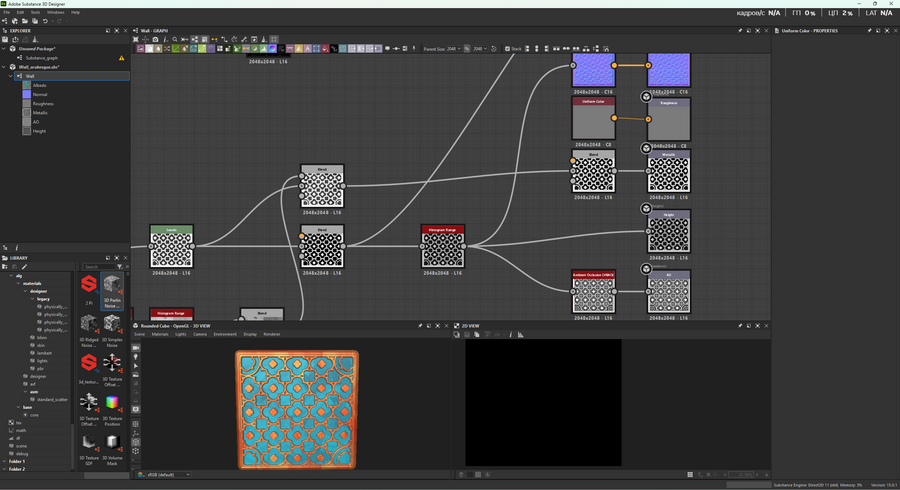Toggle the link icon between parent size fields
This screenshot has height=490, width=900.
point(468,48)
